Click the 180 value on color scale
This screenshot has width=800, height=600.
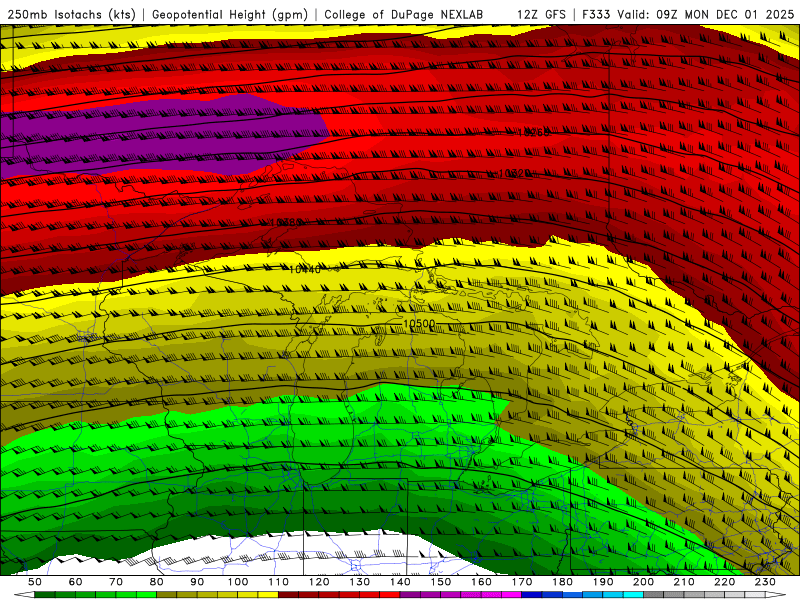click(562, 582)
